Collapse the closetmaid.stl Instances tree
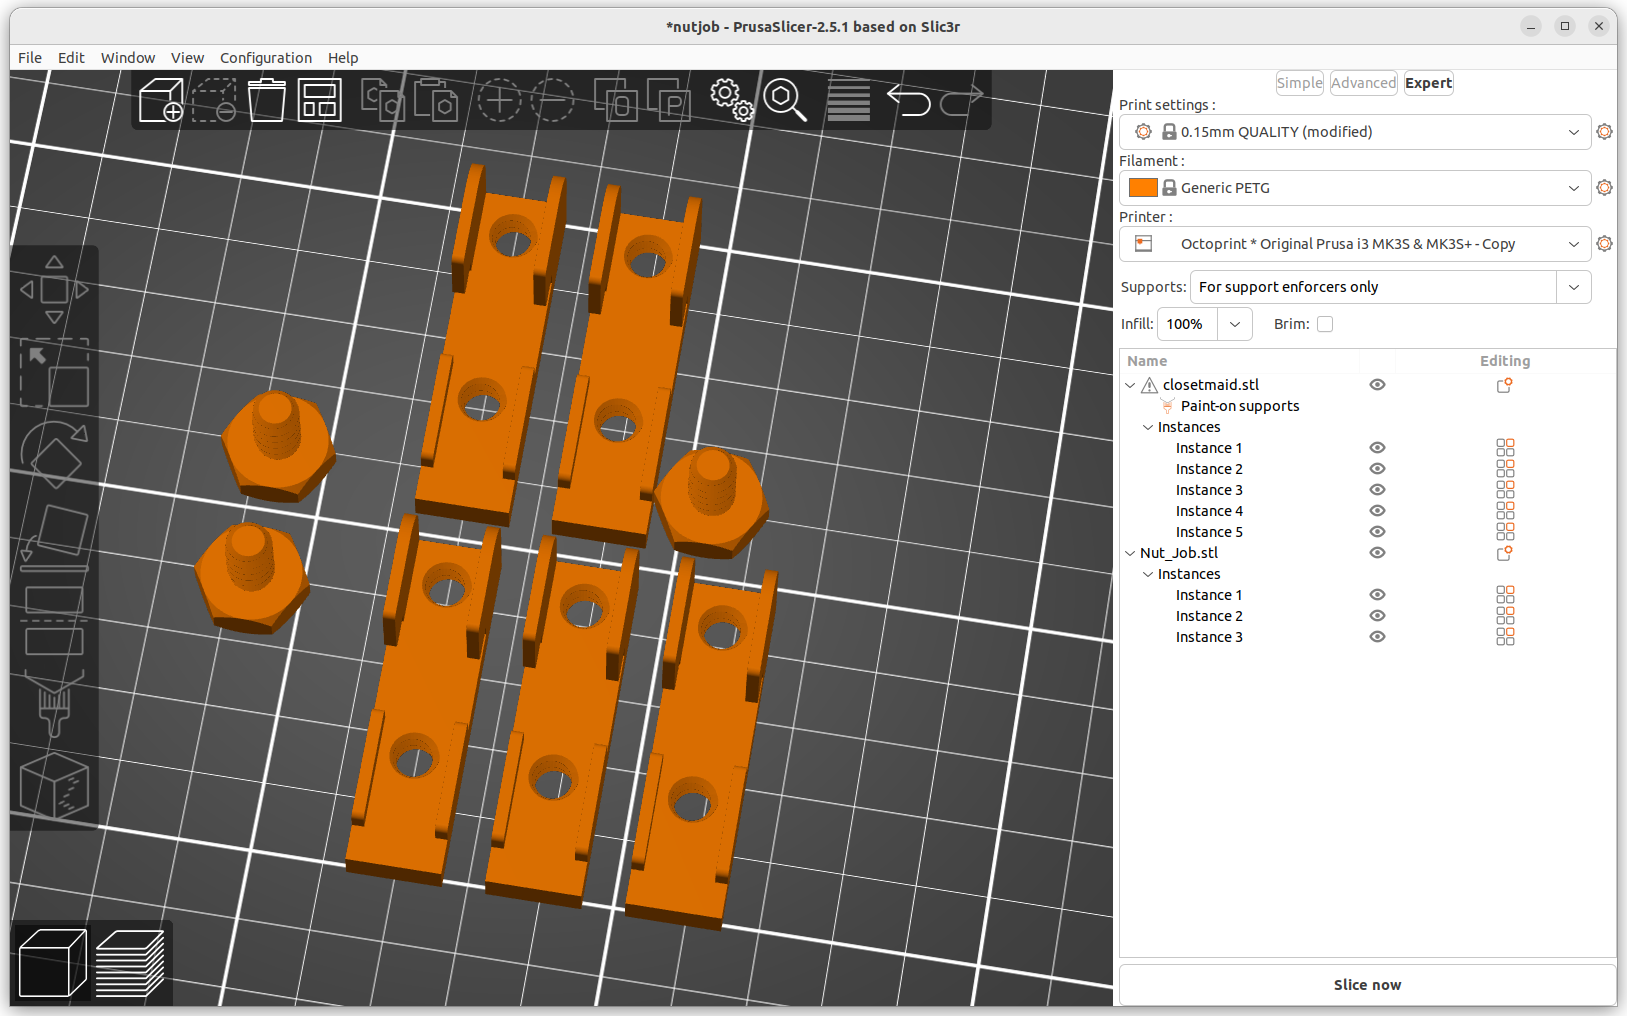Image resolution: width=1627 pixels, height=1016 pixels. click(x=1147, y=427)
